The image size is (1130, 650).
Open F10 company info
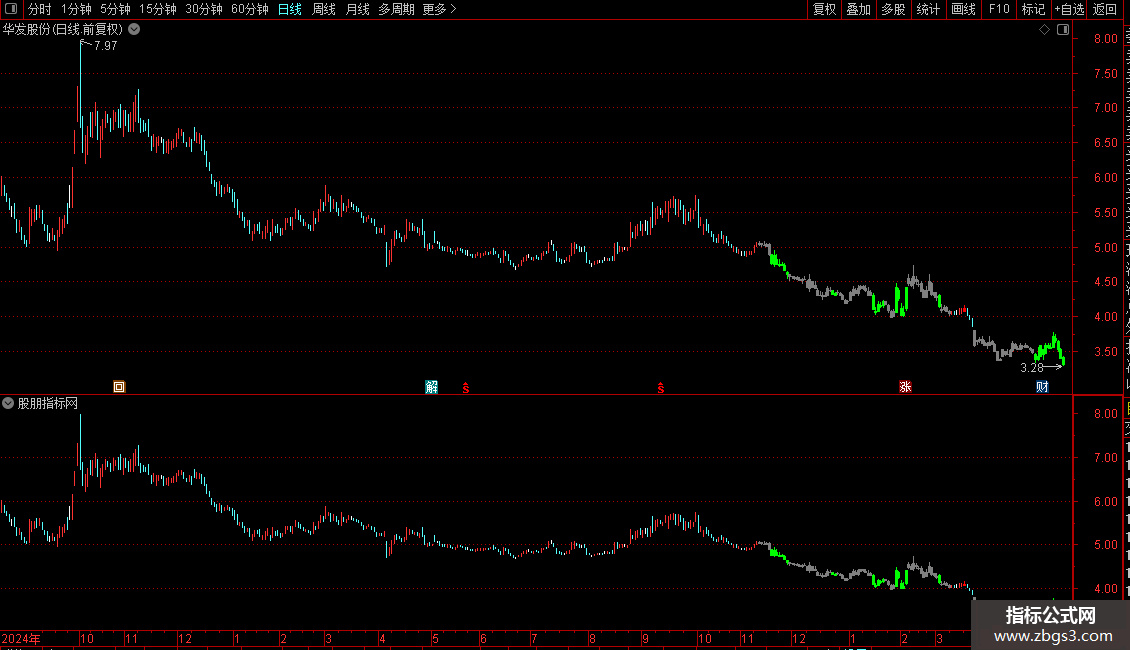[999, 9]
